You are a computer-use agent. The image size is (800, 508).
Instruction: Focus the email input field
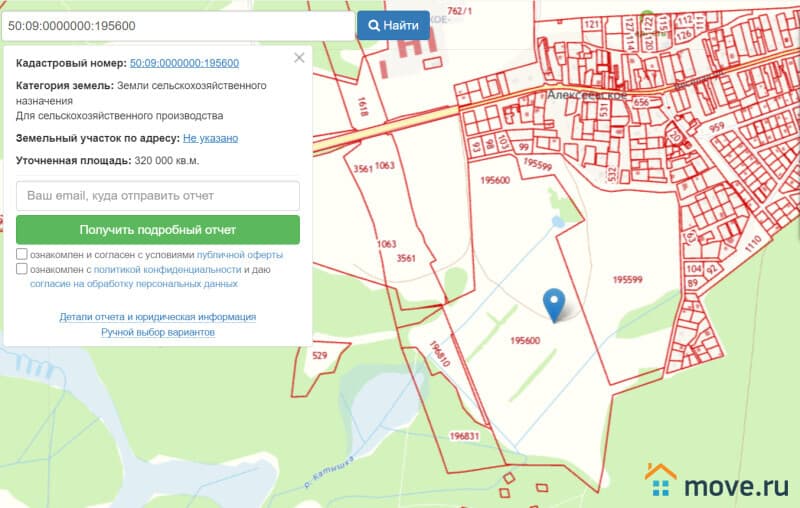[158, 196]
